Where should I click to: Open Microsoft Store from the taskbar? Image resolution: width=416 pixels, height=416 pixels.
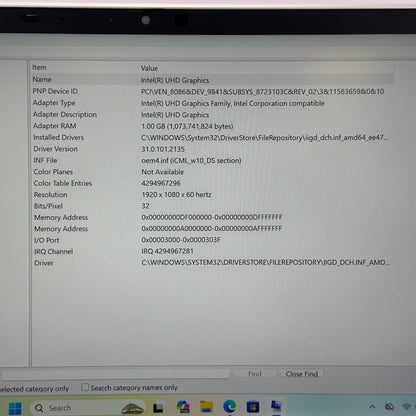pos(253,406)
